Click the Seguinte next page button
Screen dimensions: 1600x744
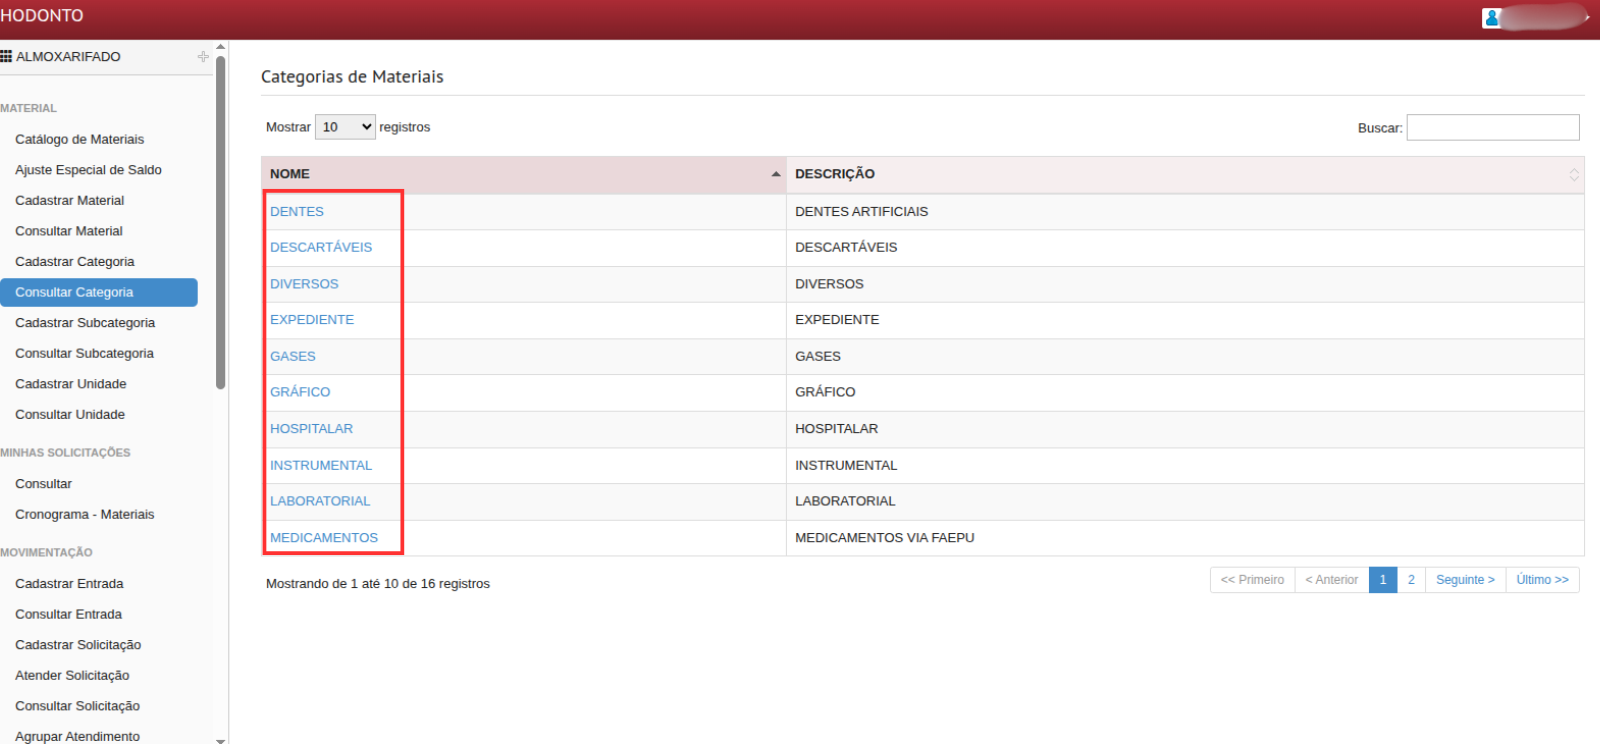coord(1465,580)
